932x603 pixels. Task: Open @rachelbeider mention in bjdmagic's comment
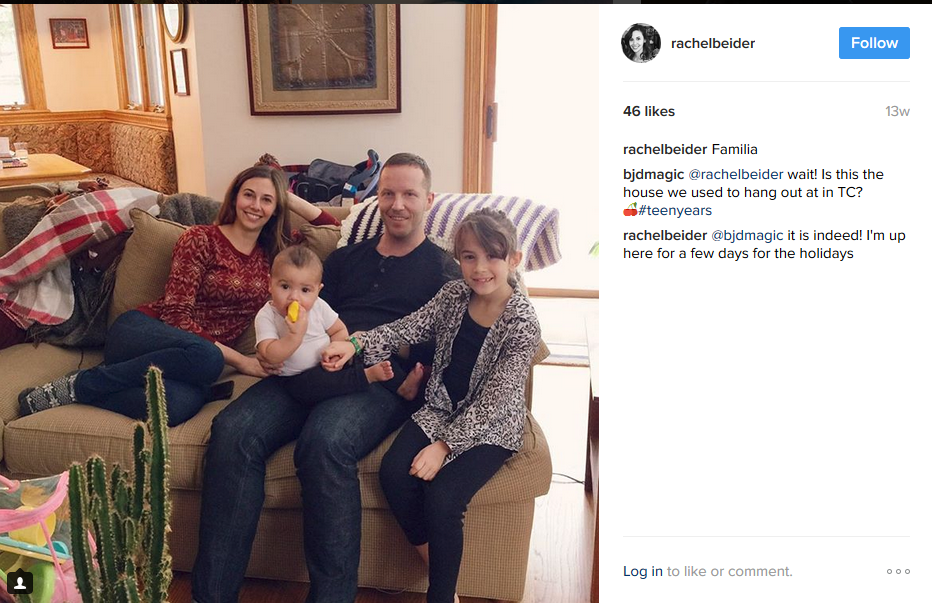[735, 175]
